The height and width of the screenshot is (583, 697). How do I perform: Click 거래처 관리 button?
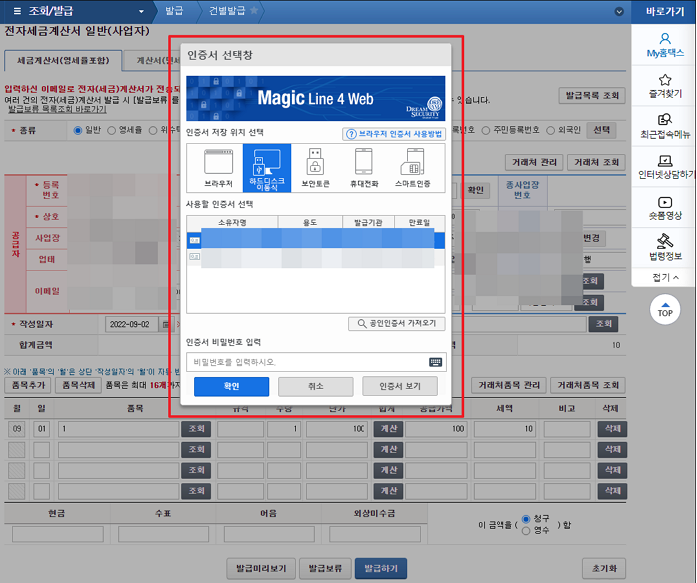click(534, 163)
